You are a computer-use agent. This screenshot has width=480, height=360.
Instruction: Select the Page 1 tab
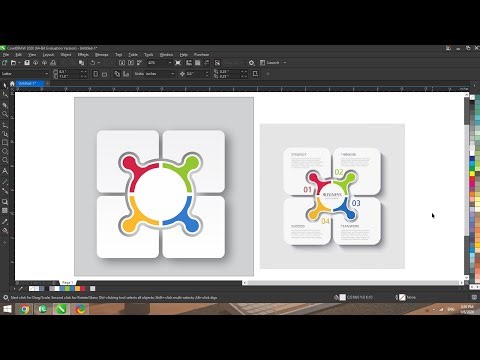[68, 283]
